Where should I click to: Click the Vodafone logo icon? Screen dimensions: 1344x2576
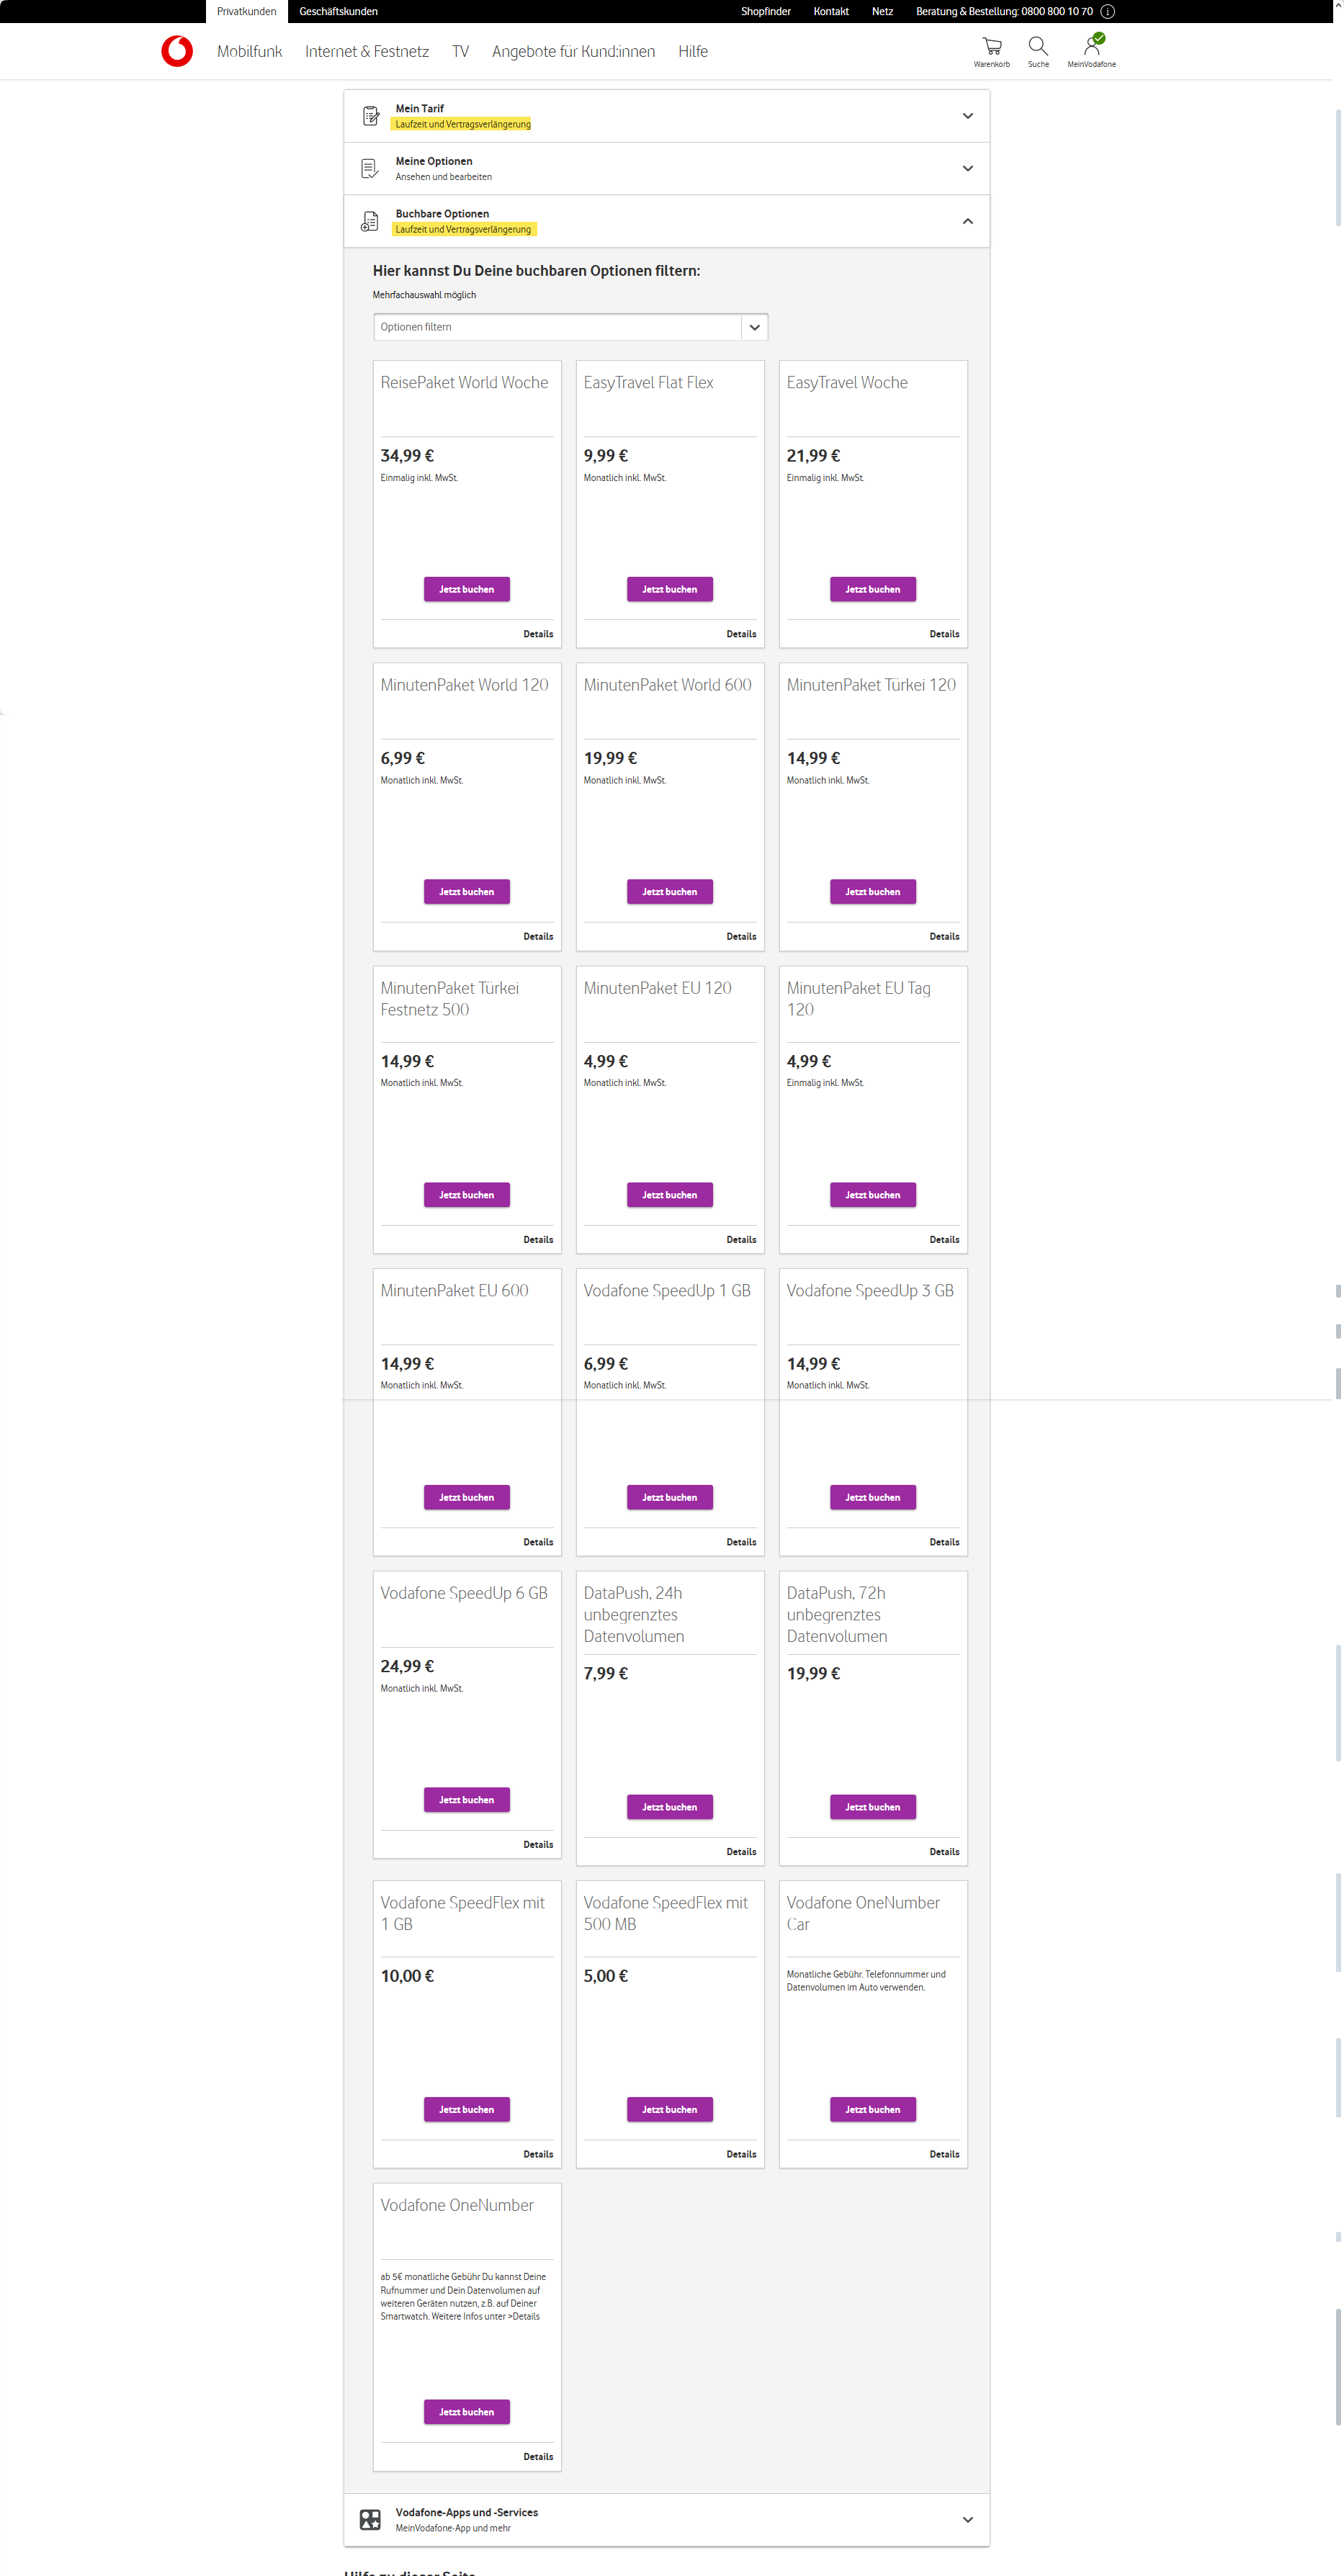tap(177, 51)
